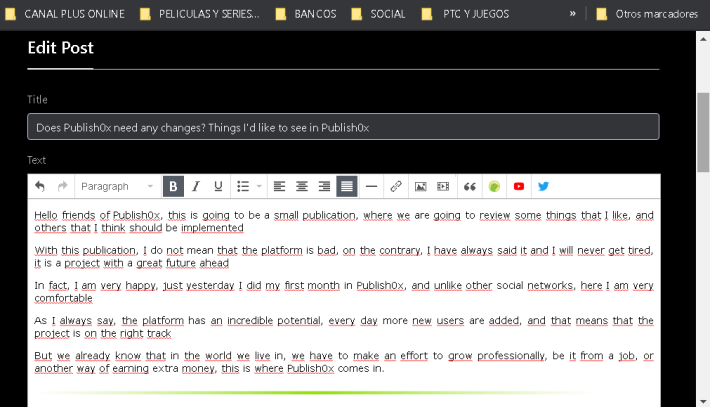Embed a Twitter tweet
This screenshot has height=407, width=710.
pyautogui.click(x=543, y=186)
